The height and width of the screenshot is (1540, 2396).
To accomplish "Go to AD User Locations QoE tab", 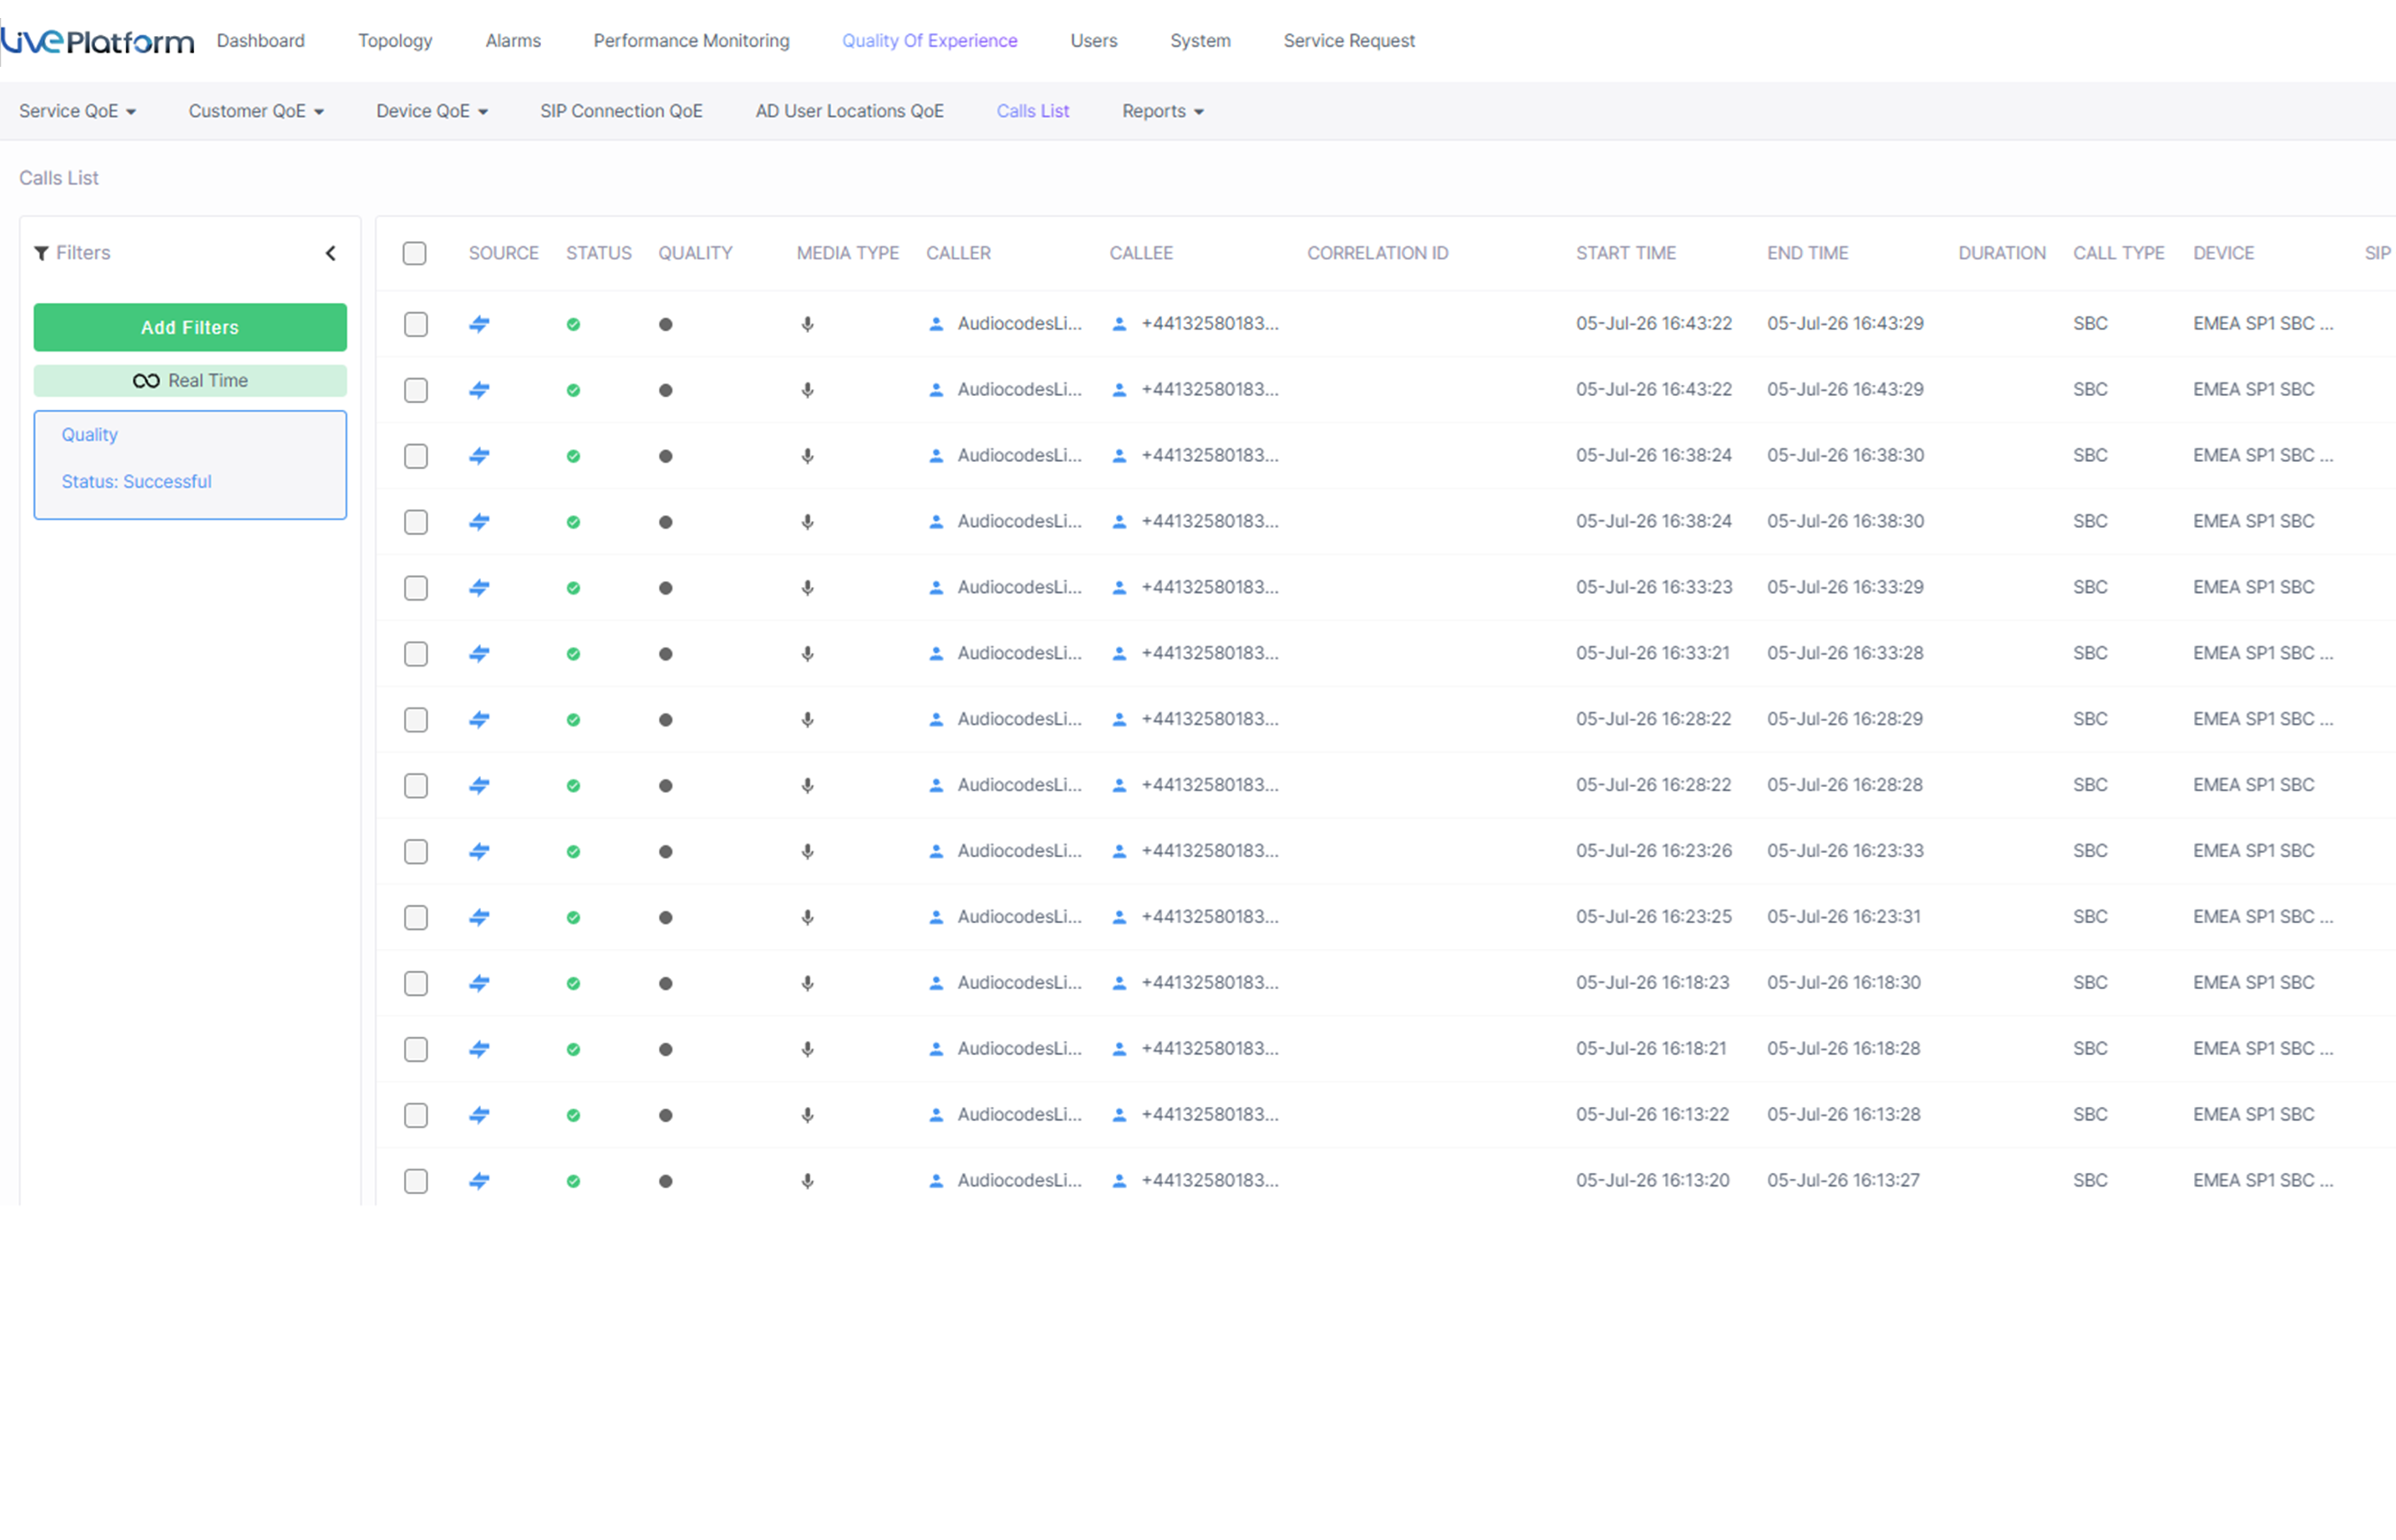I will (x=850, y=111).
